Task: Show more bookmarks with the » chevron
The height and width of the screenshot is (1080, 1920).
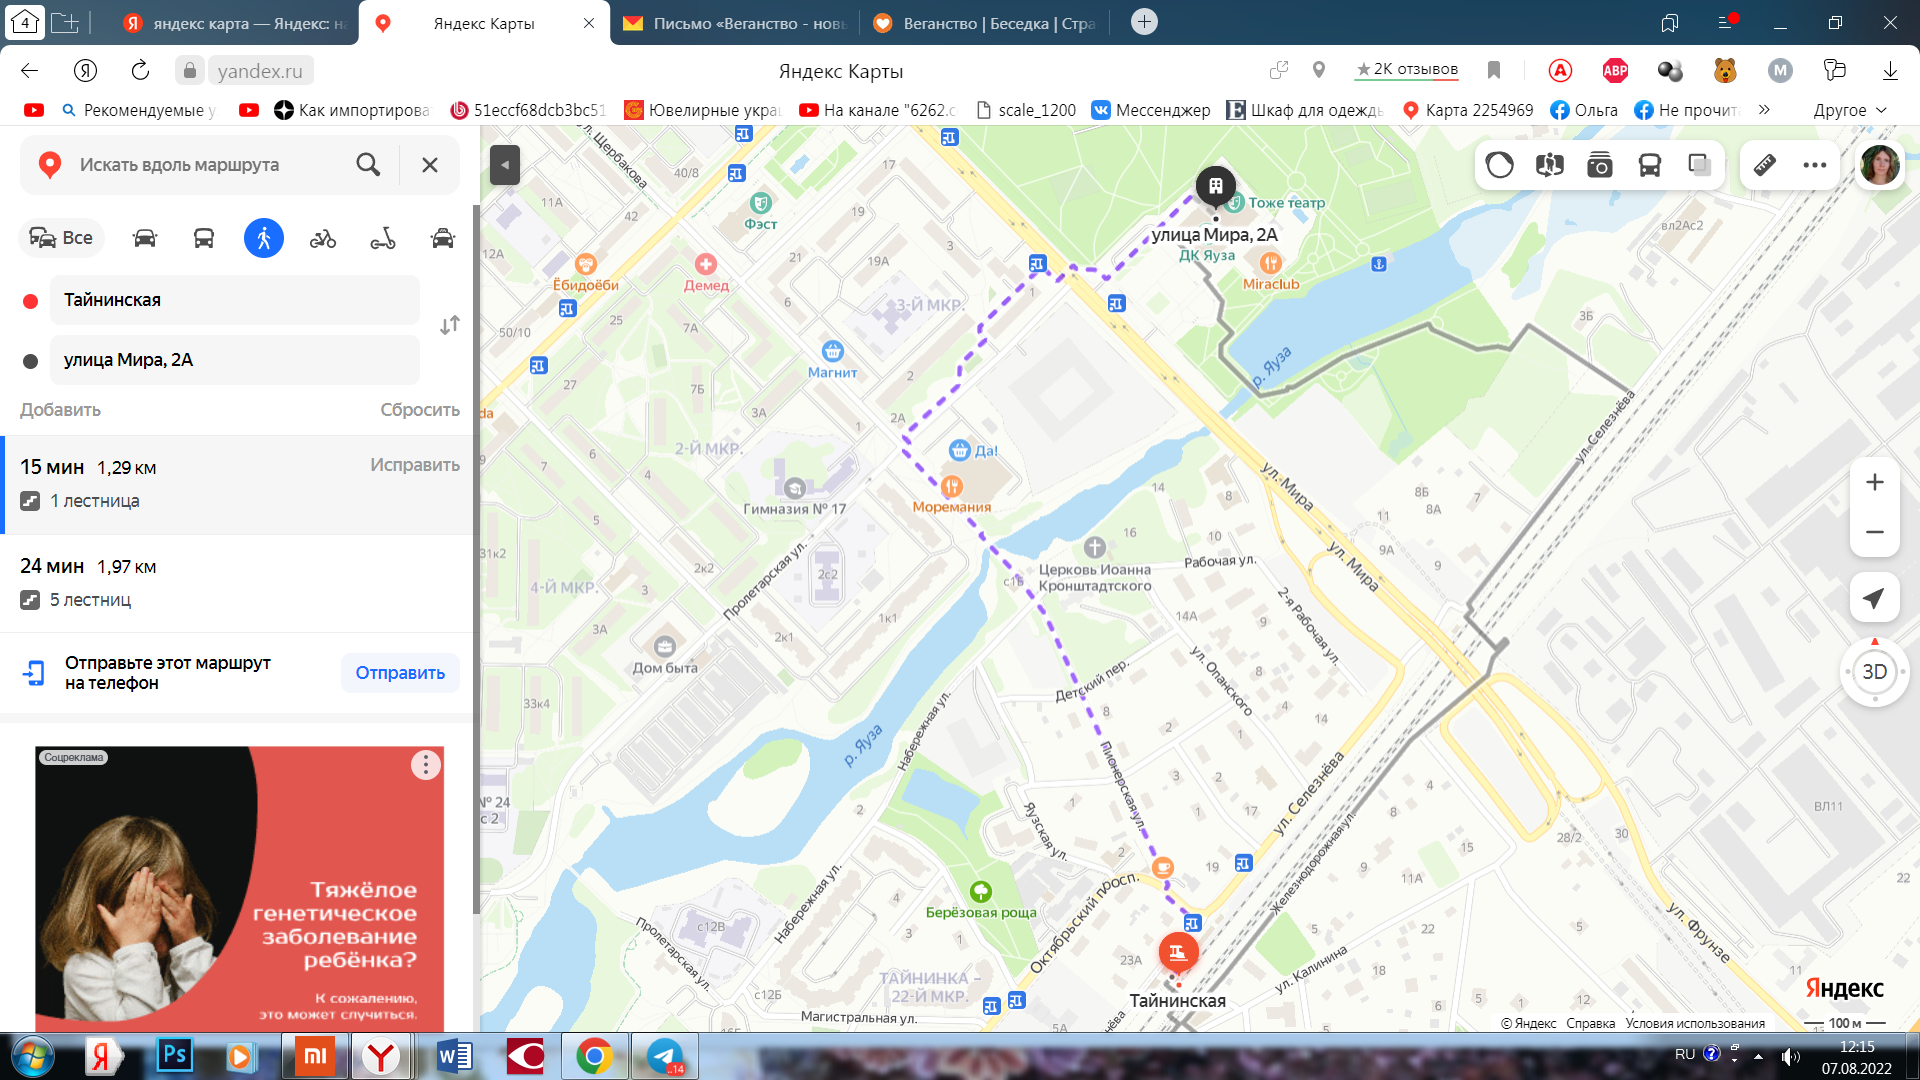Action: click(x=1764, y=110)
